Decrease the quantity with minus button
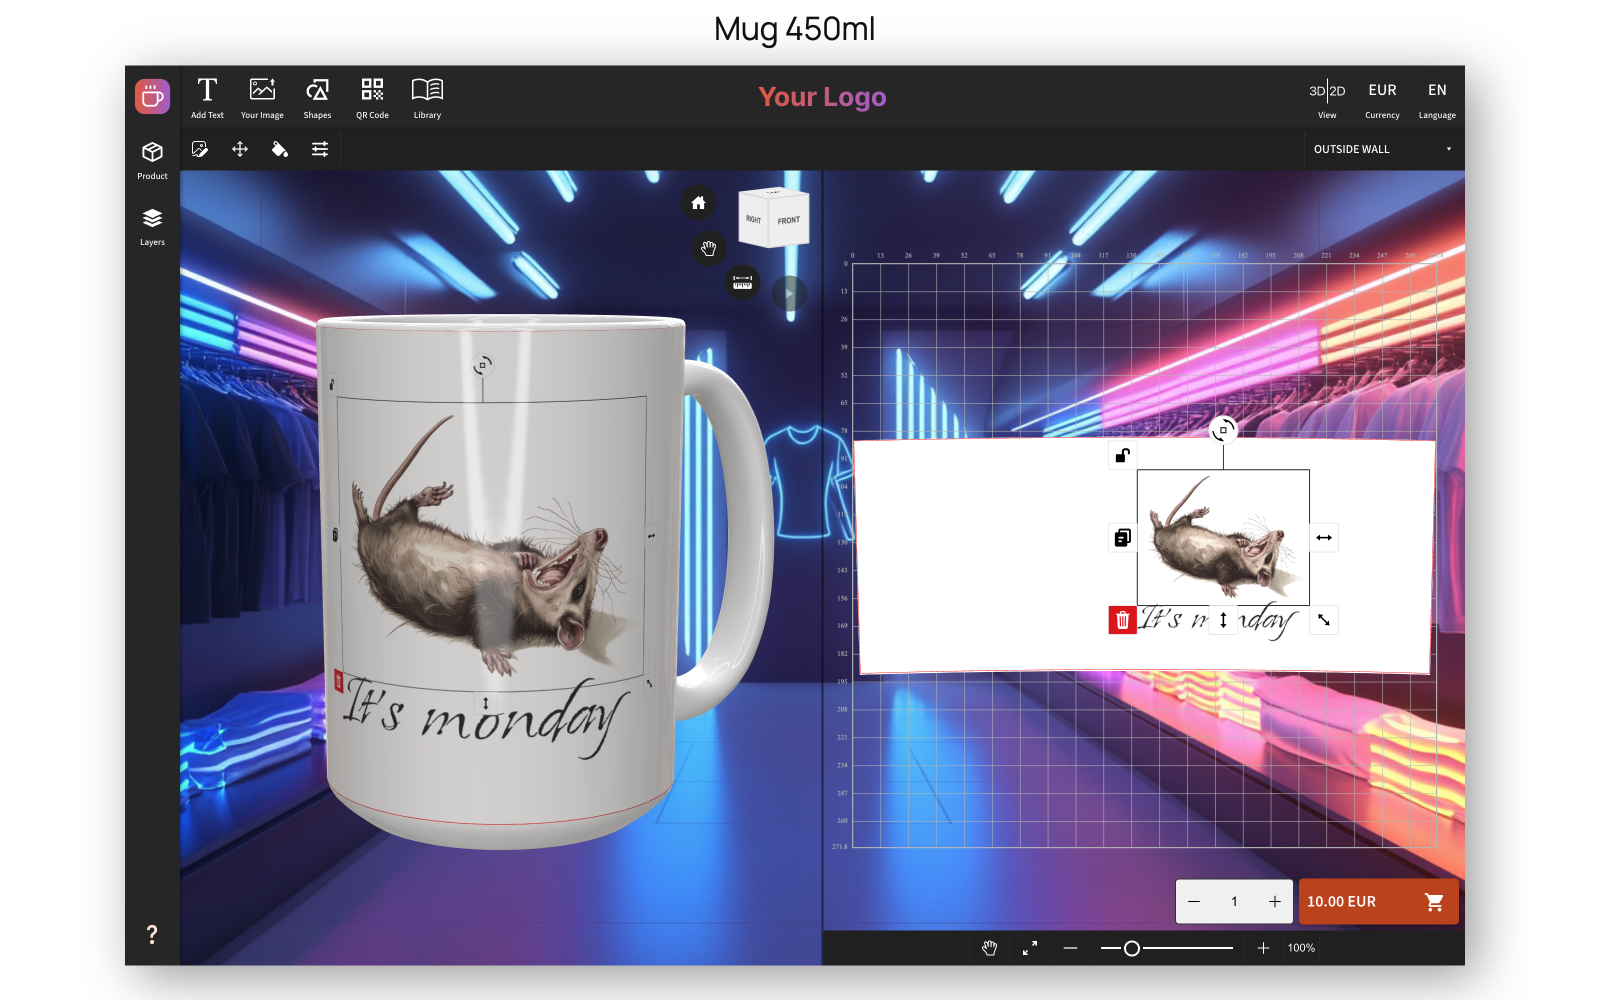This screenshot has width=1600, height=1000. (x=1194, y=902)
